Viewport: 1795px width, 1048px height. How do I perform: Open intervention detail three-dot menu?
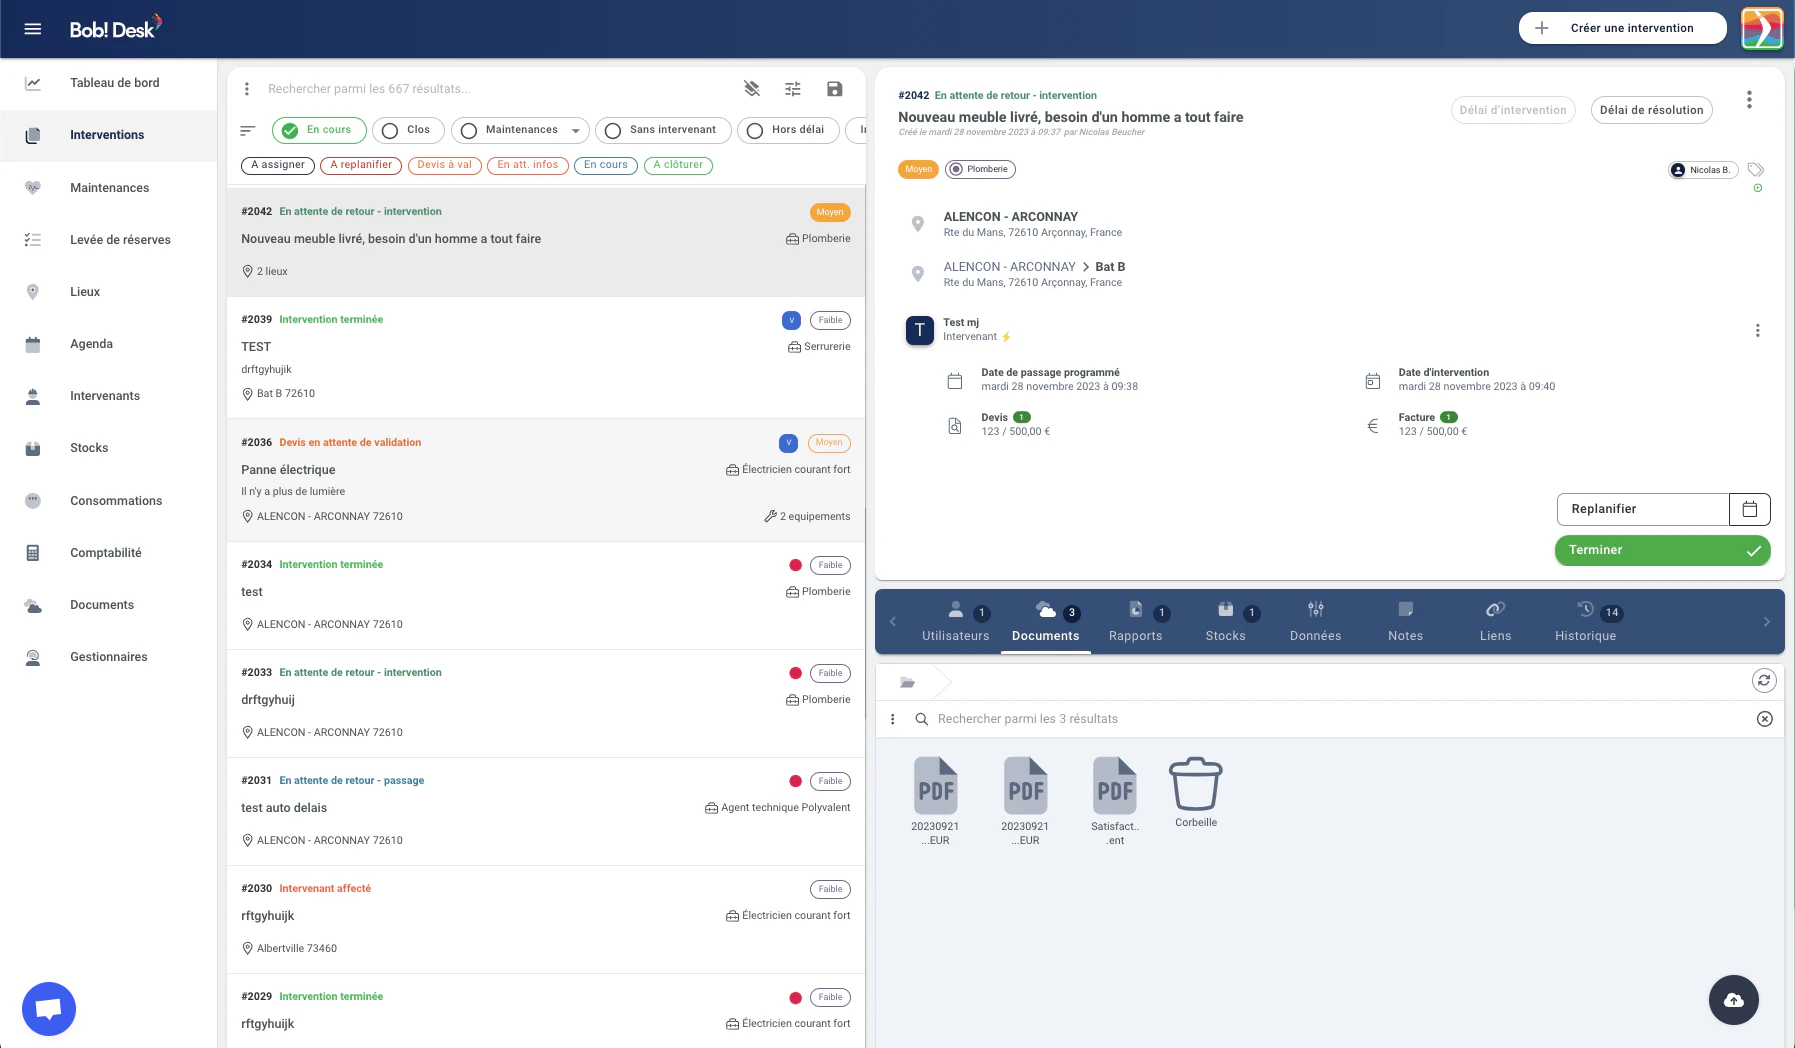(x=1749, y=100)
